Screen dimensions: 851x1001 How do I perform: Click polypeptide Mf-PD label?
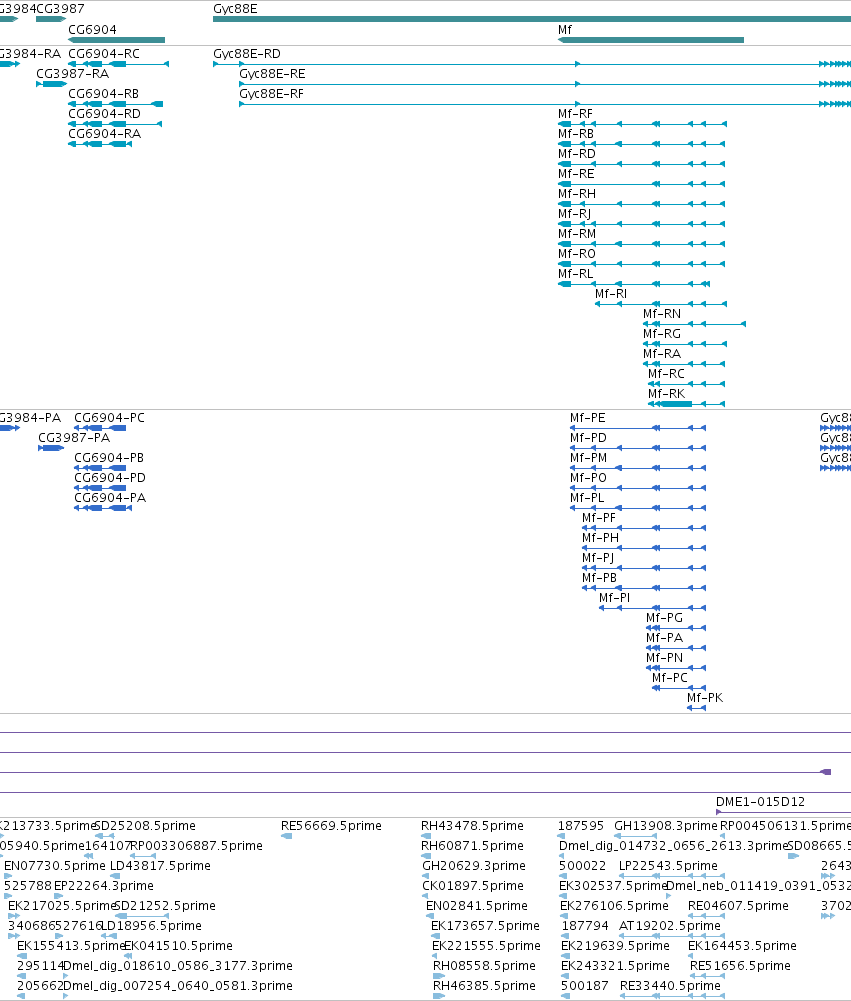click(x=588, y=437)
